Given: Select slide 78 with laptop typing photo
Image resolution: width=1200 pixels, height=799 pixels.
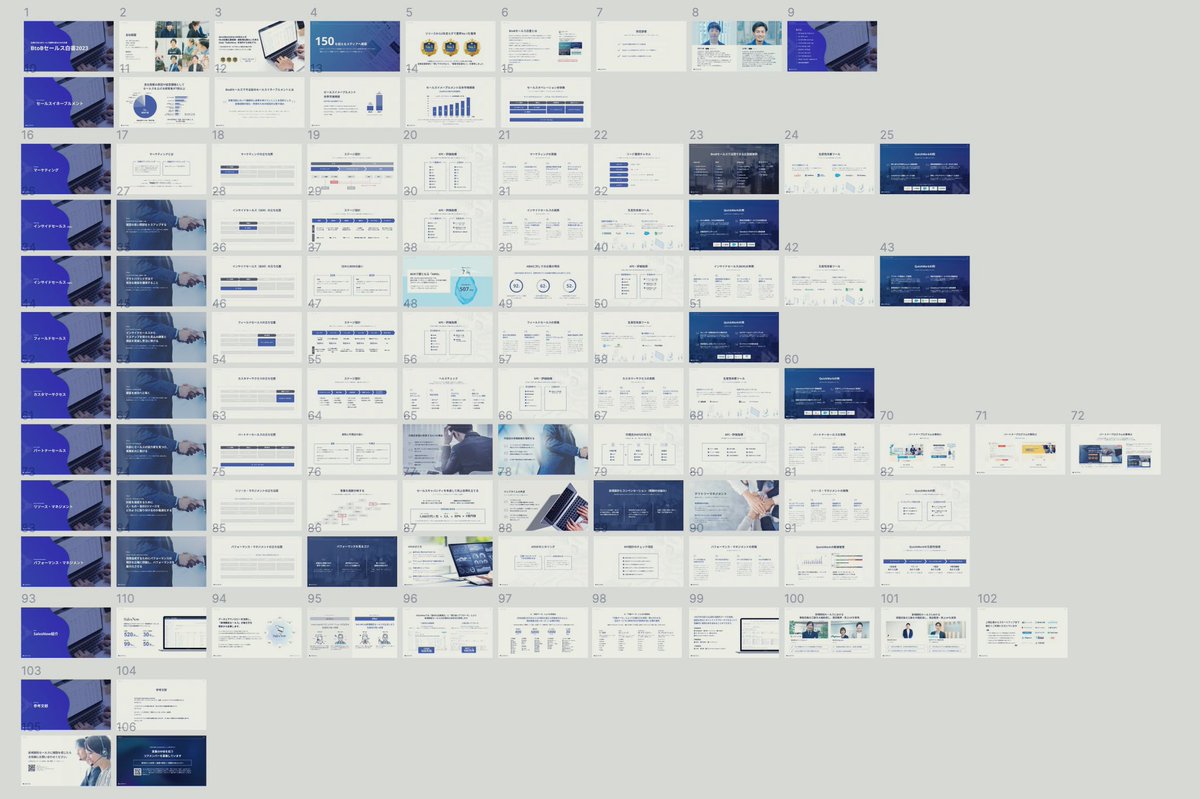Looking at the screenshot, I should pyautogui.click(x=545, y=505).
